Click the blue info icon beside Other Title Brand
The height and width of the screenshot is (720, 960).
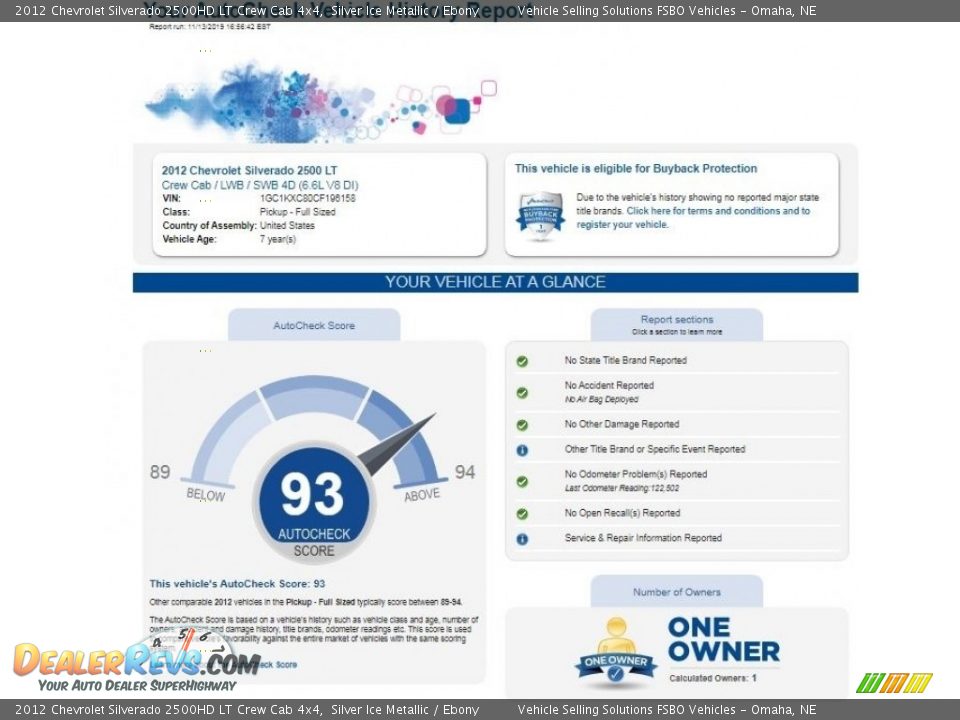point(522,450)
